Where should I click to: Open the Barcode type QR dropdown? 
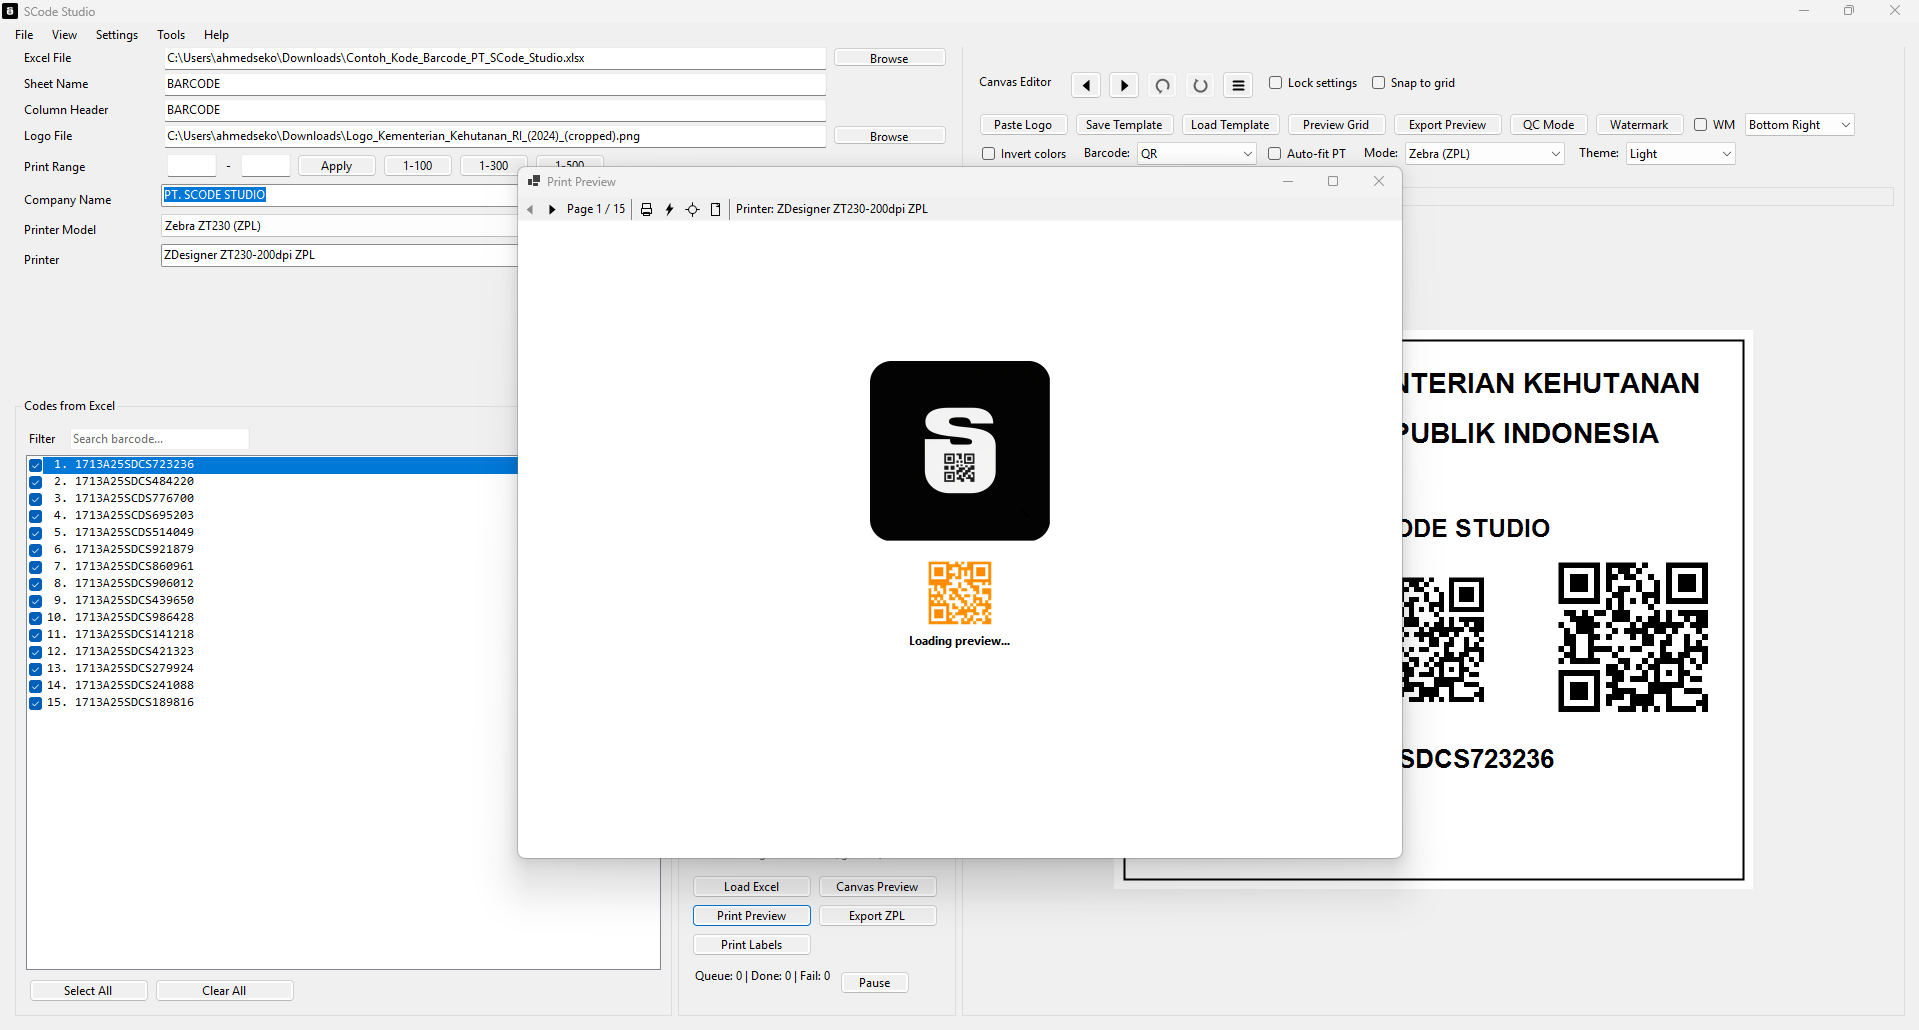pos(1196,154)
